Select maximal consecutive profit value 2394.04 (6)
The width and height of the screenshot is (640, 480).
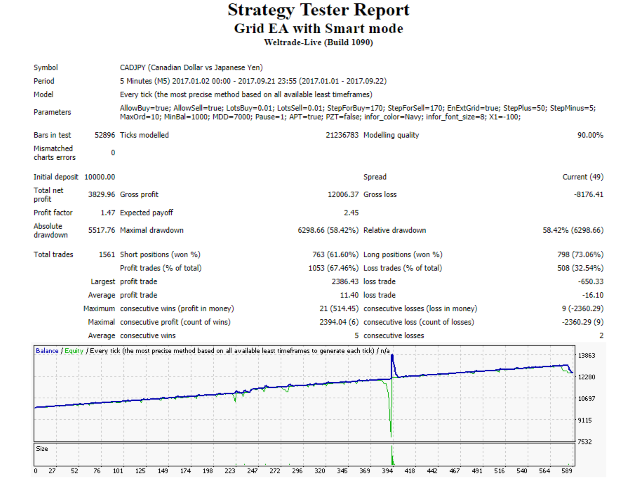[339, 322]
